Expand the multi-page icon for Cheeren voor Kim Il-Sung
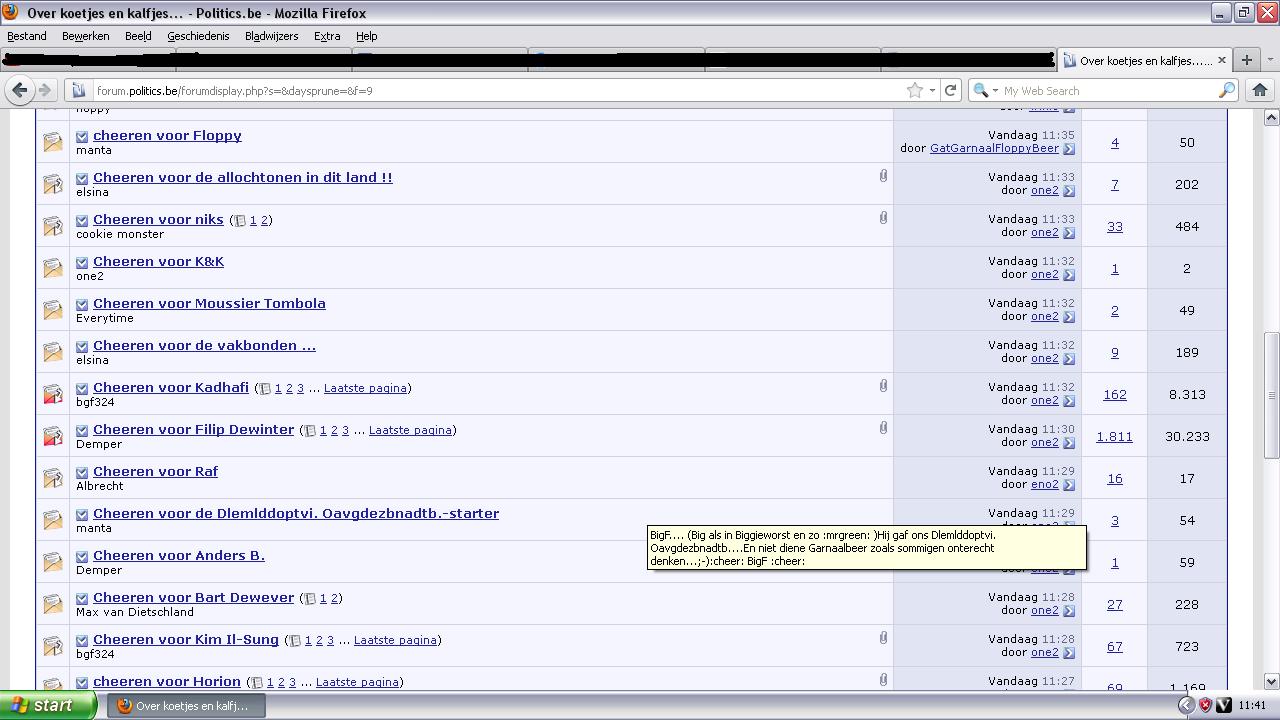The image size is (1280, 720). pyautogui.click(x=295, y=641)
